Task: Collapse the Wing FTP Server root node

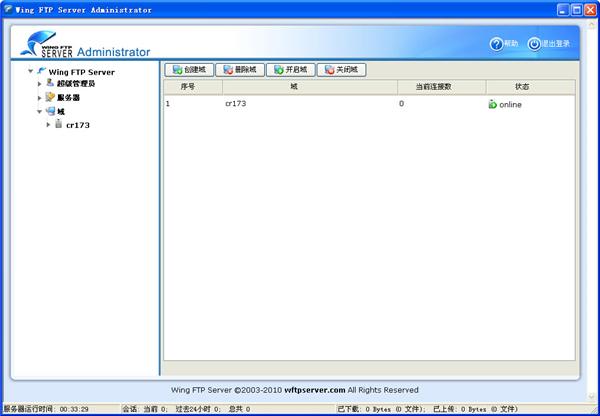Action: [x=30, y=71]
